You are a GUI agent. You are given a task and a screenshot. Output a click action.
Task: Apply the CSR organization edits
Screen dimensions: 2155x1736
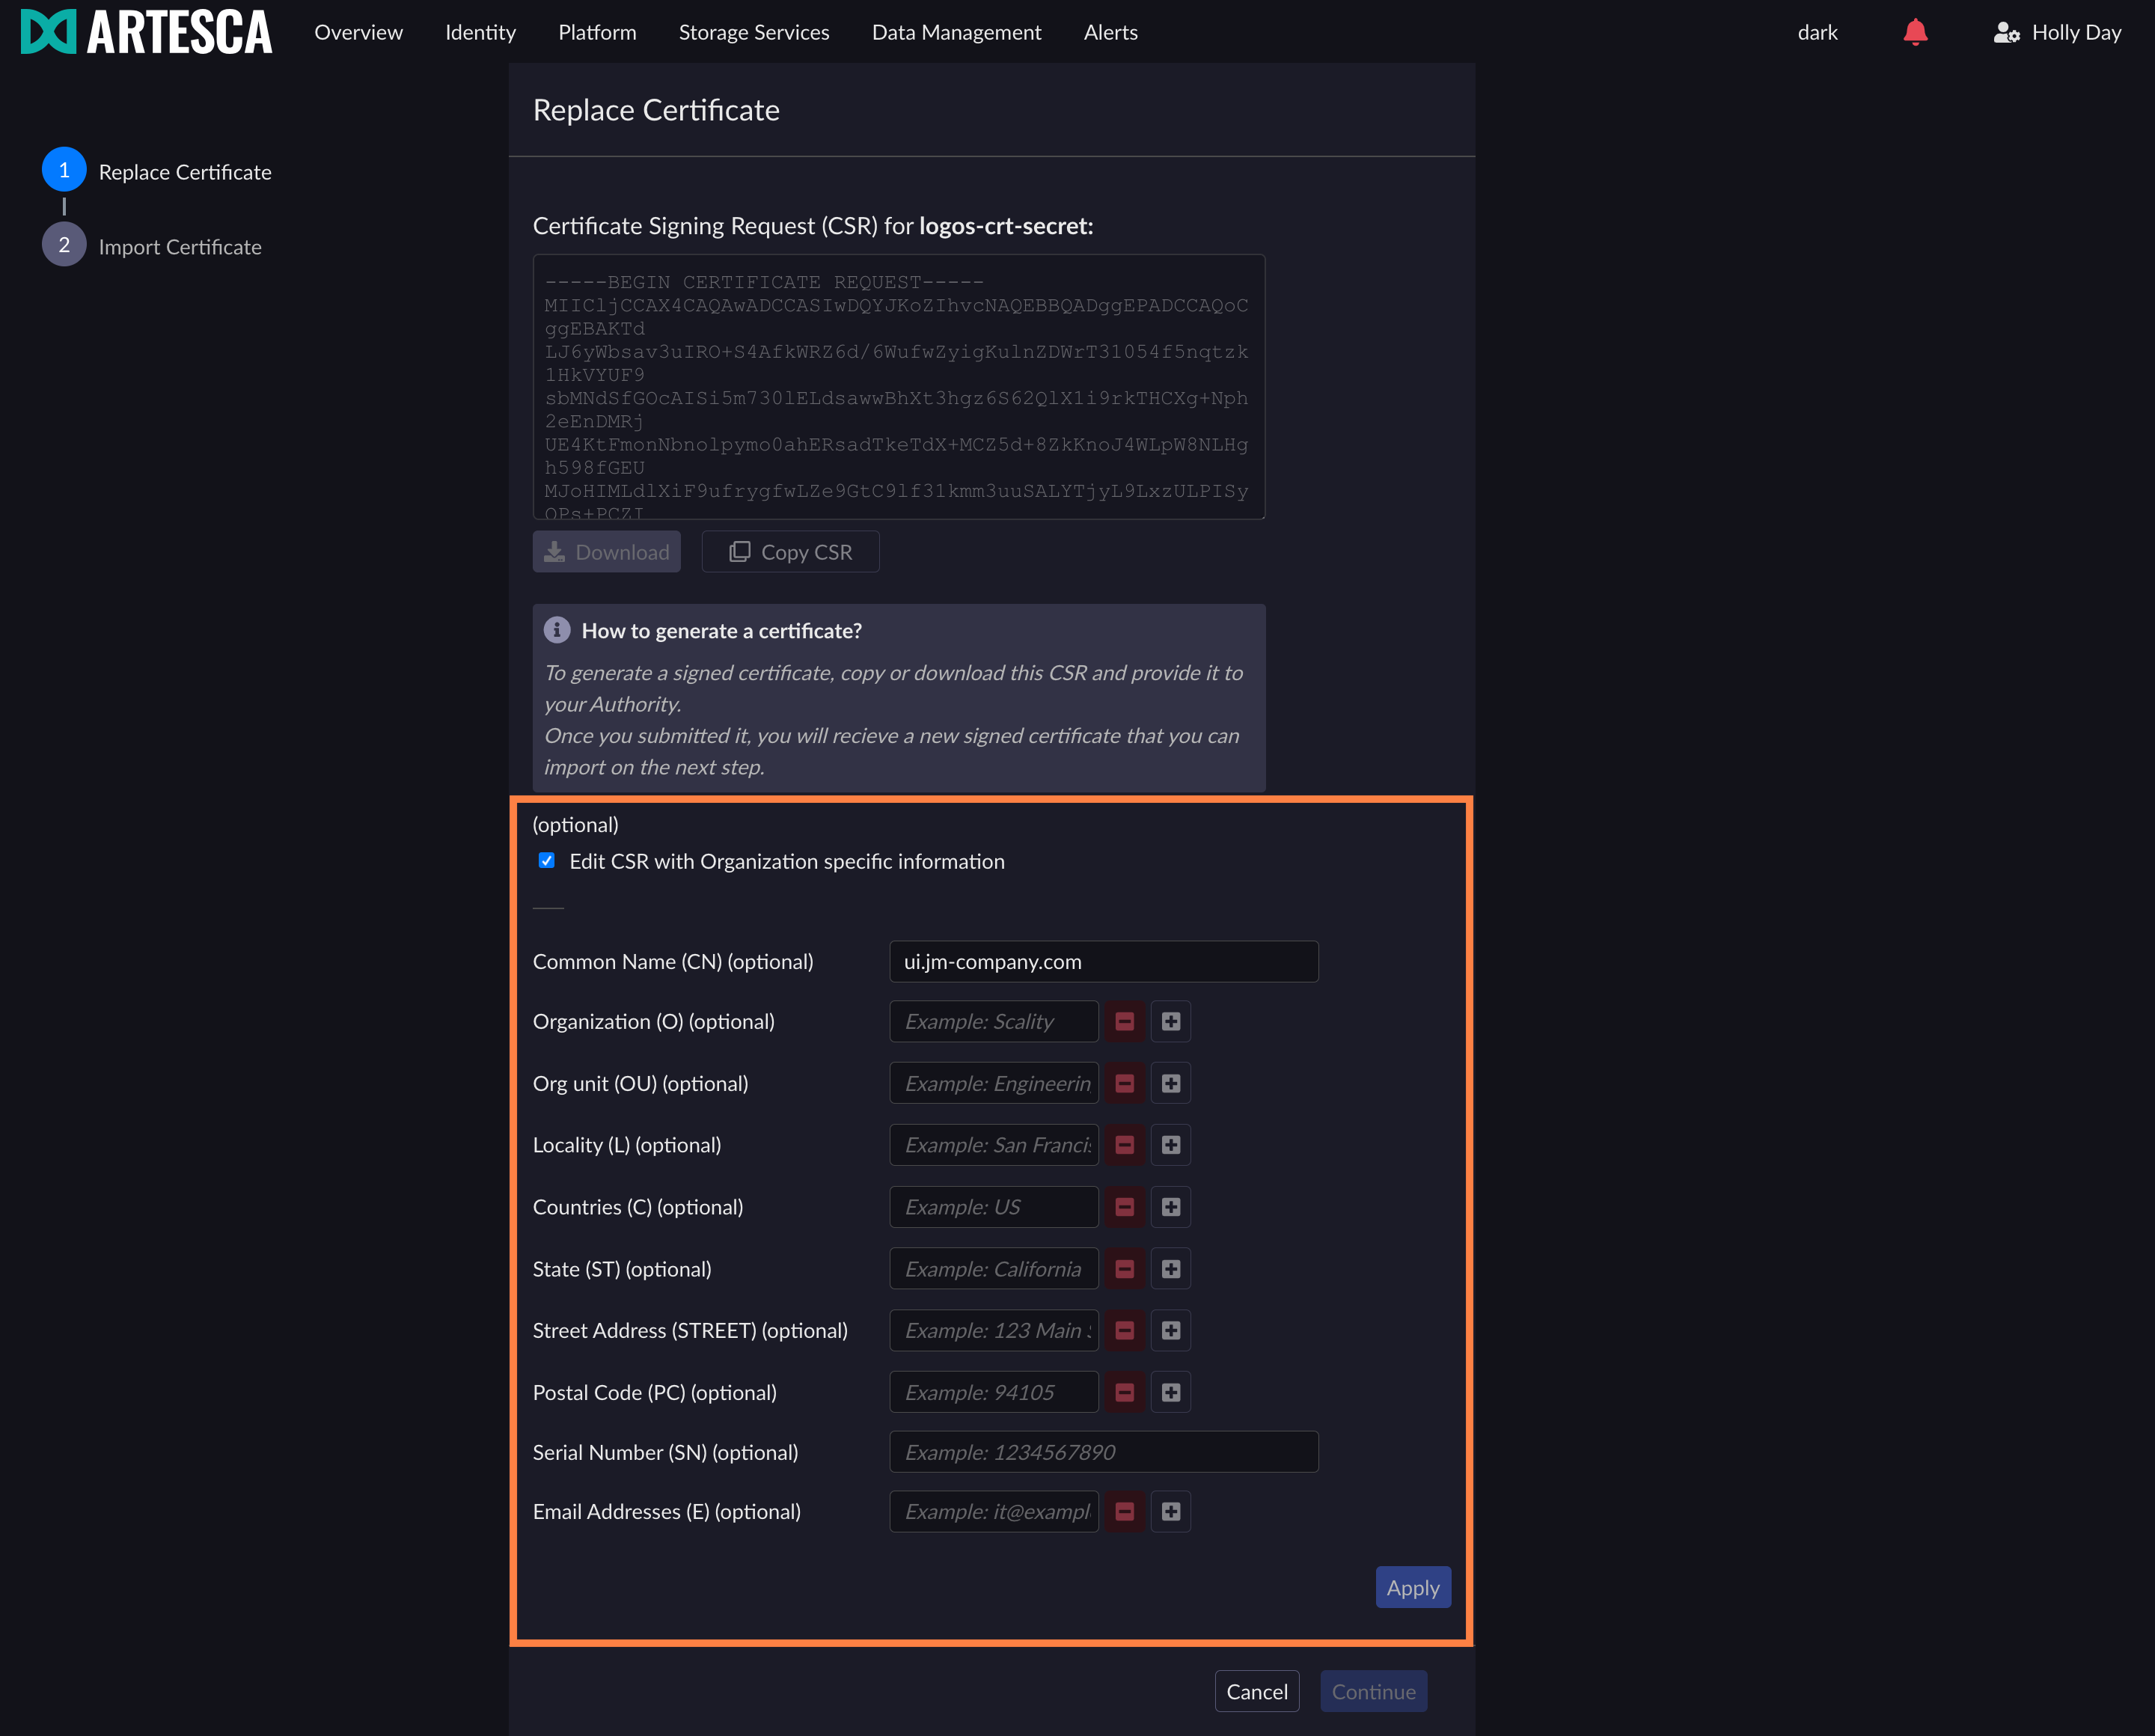1413,1587
